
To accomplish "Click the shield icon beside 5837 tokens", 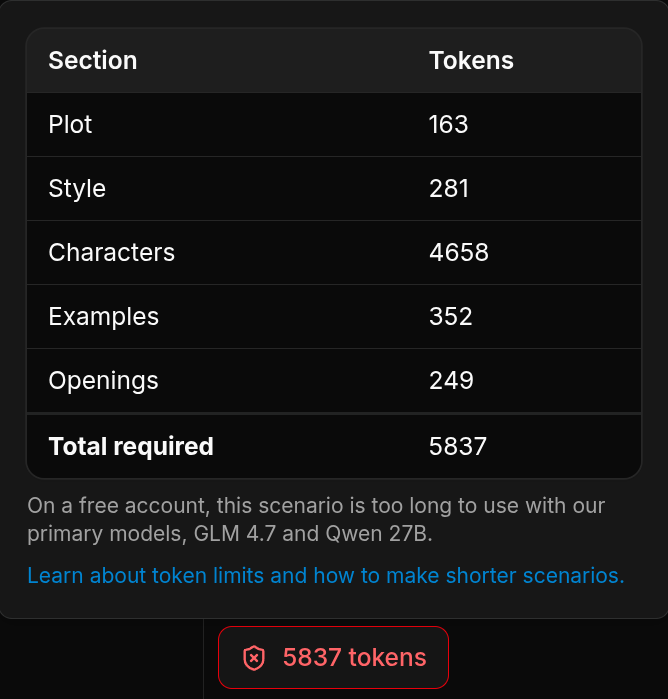I will click(x=254, y=658).
